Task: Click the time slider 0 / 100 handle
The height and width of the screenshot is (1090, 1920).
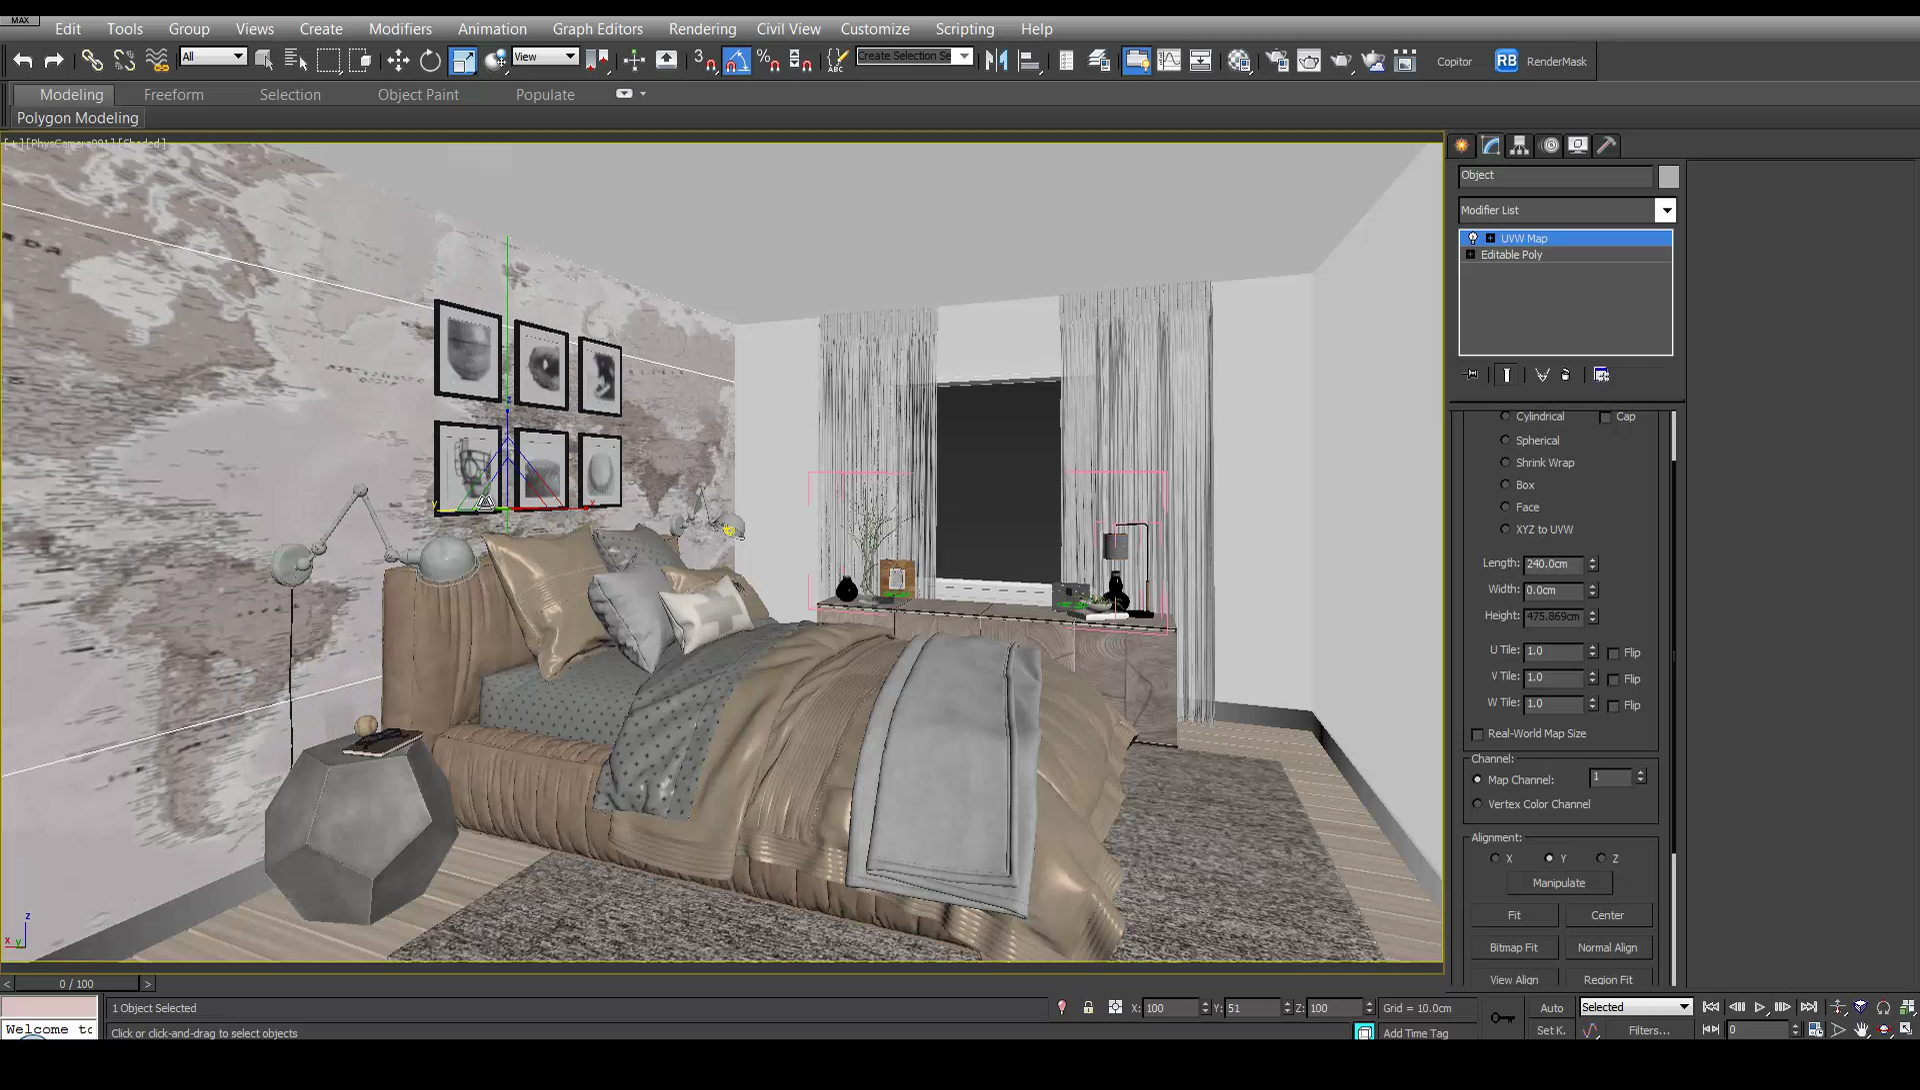Action: (76, 984)
